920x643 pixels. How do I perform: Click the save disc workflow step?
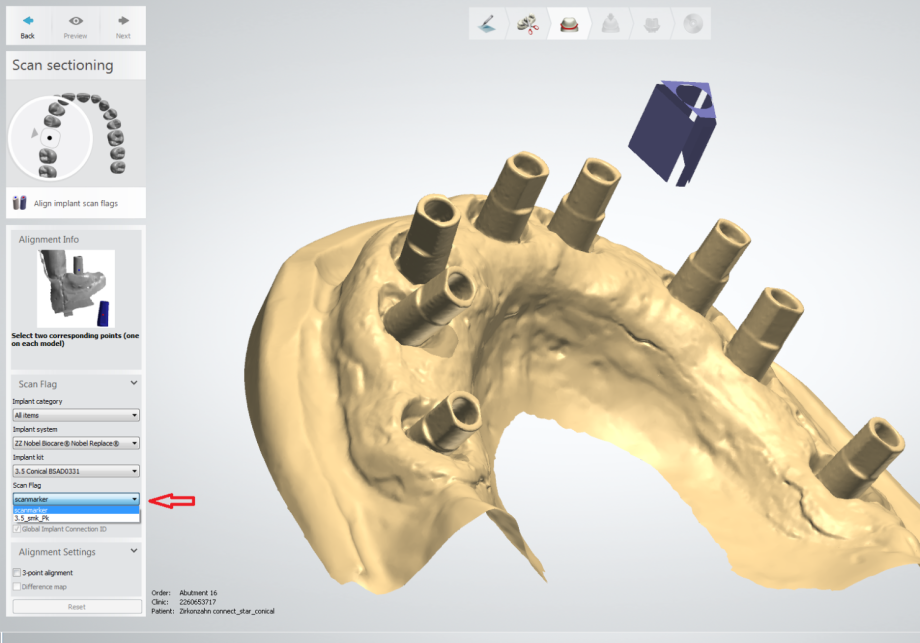tap(692, 24)
